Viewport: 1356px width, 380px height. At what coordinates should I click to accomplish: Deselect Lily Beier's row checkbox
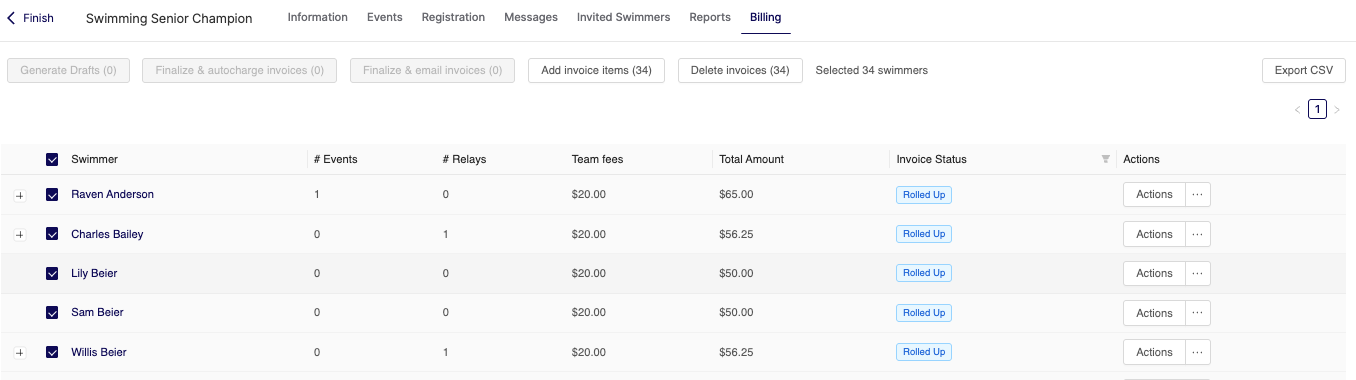pyautogui.click(x=52, y=273)
